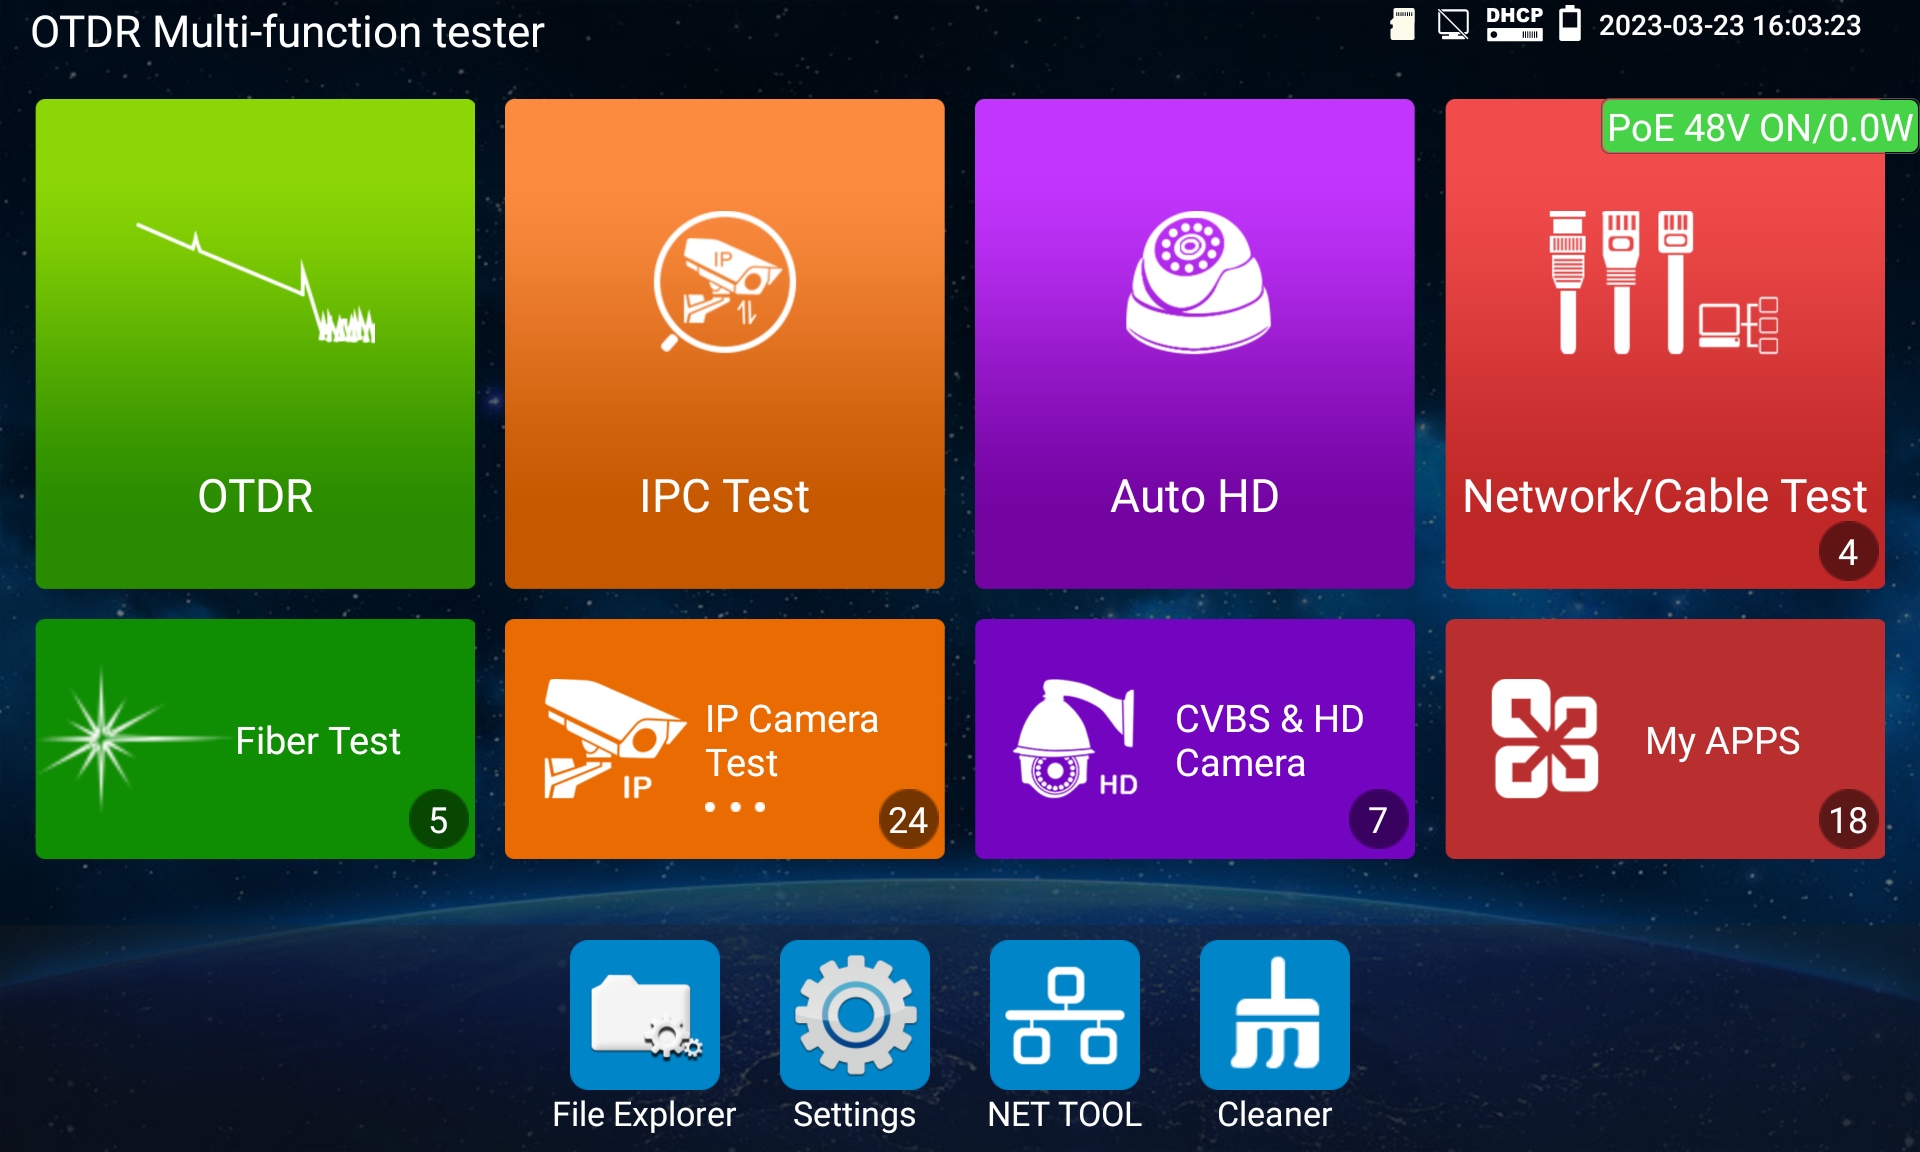The height and width of the screenshot is (1152, 1920).
Task: Expand the 18-item badge on My APPS
Action: click(x=1847, y=820)
